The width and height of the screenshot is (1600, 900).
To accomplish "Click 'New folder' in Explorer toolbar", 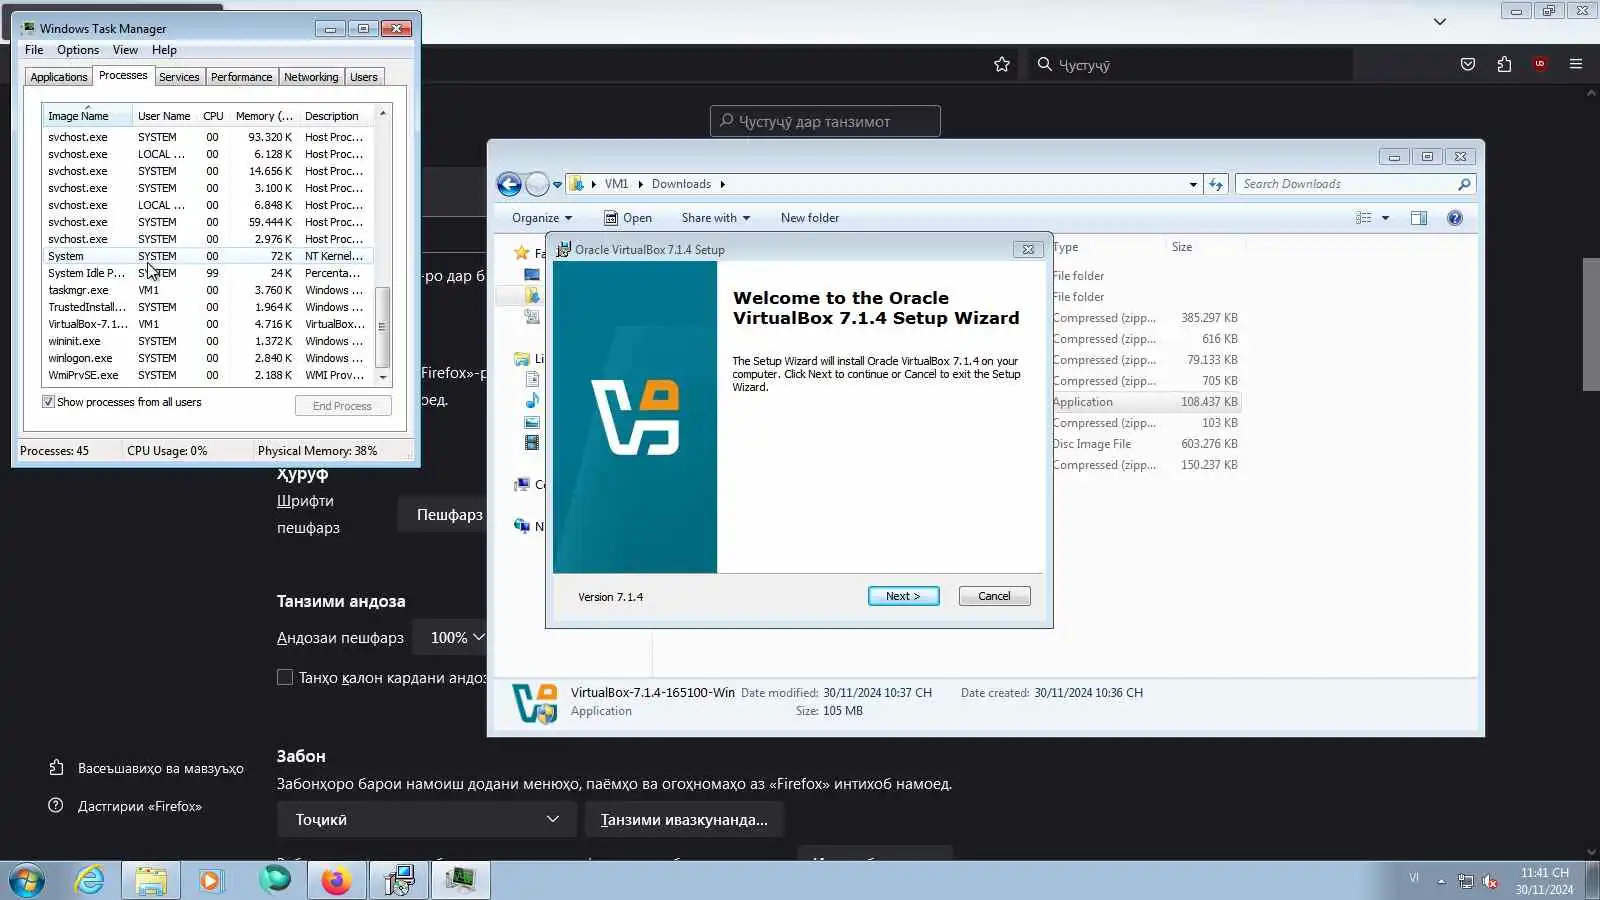I will [x=810, y=218].
